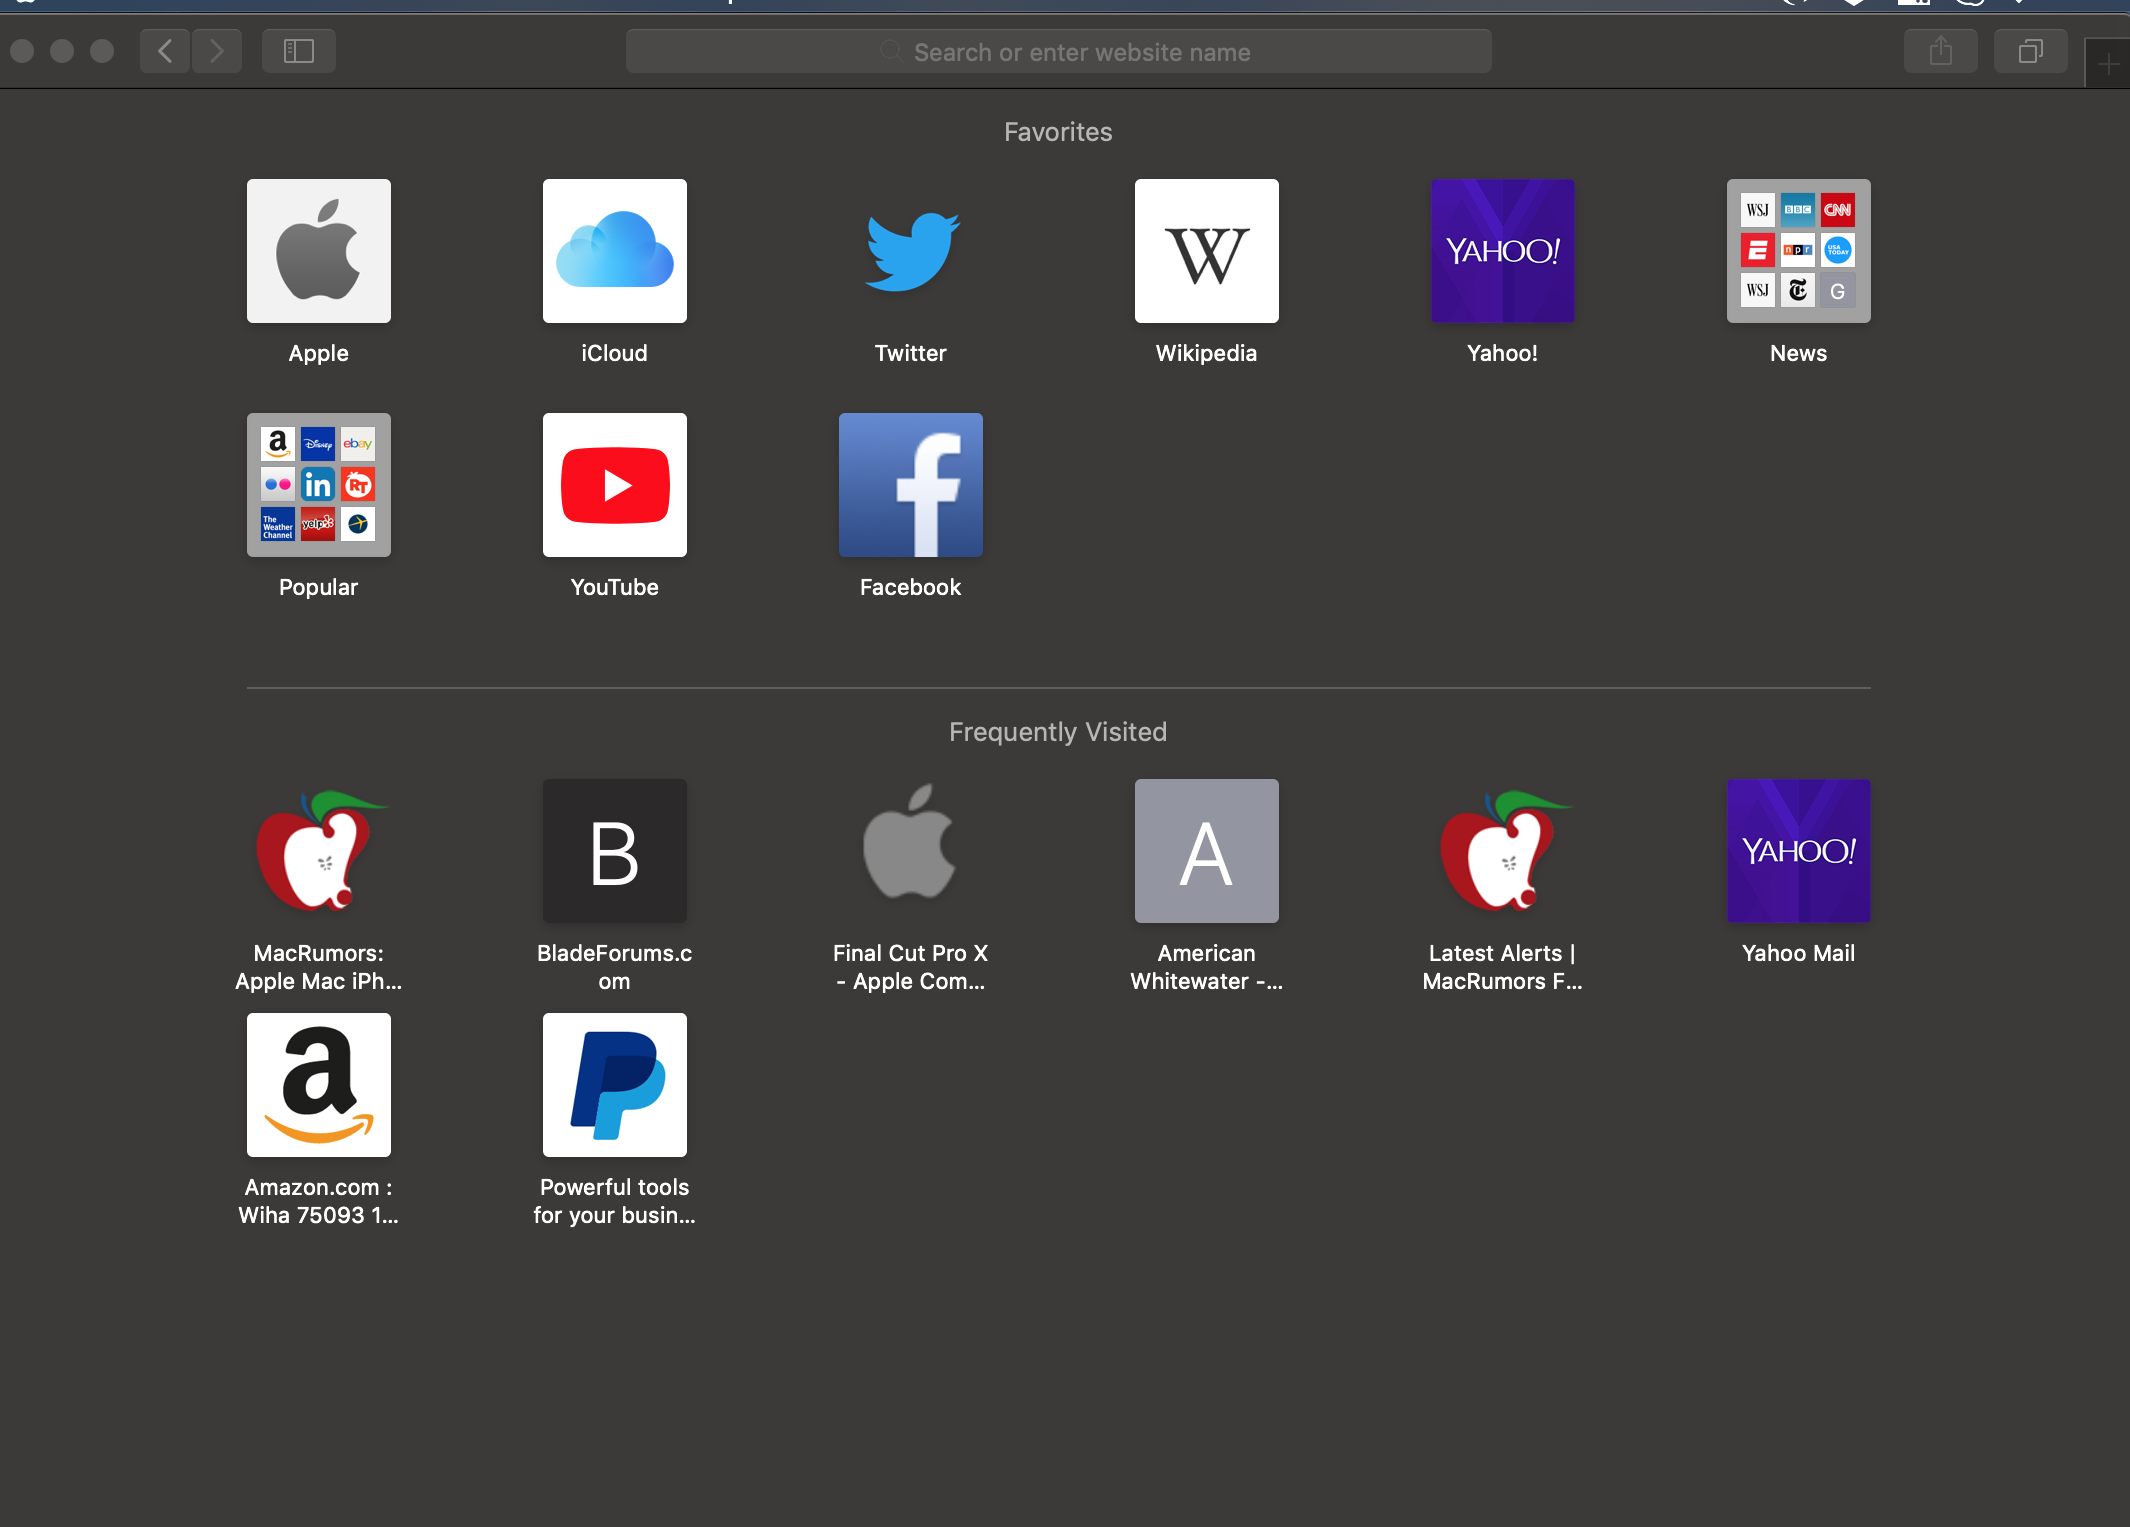Screen dimensions: 2130x1527
Task: Click the YouTube label text
Action: 614,587
